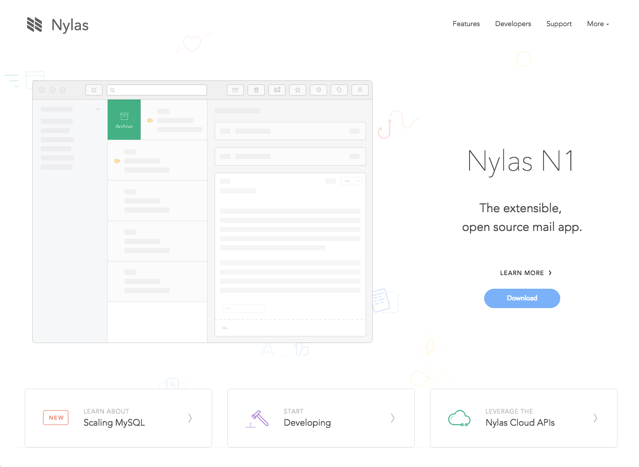
Task: Click the sidebar chevron in mail mockup
Action: click(x=98, y=109)
